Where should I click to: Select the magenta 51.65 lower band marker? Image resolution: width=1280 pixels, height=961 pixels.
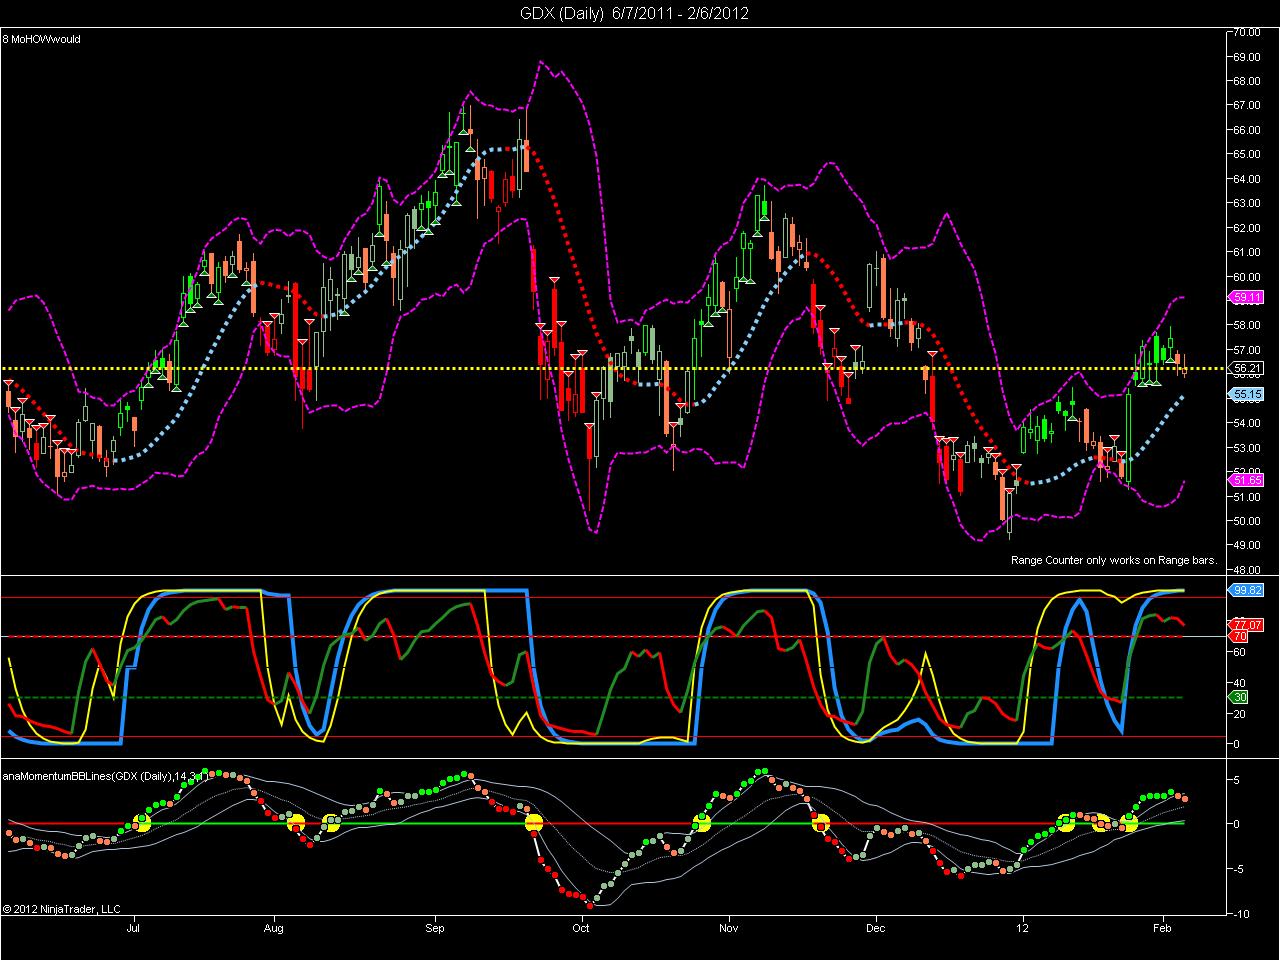pos(1247,480)
